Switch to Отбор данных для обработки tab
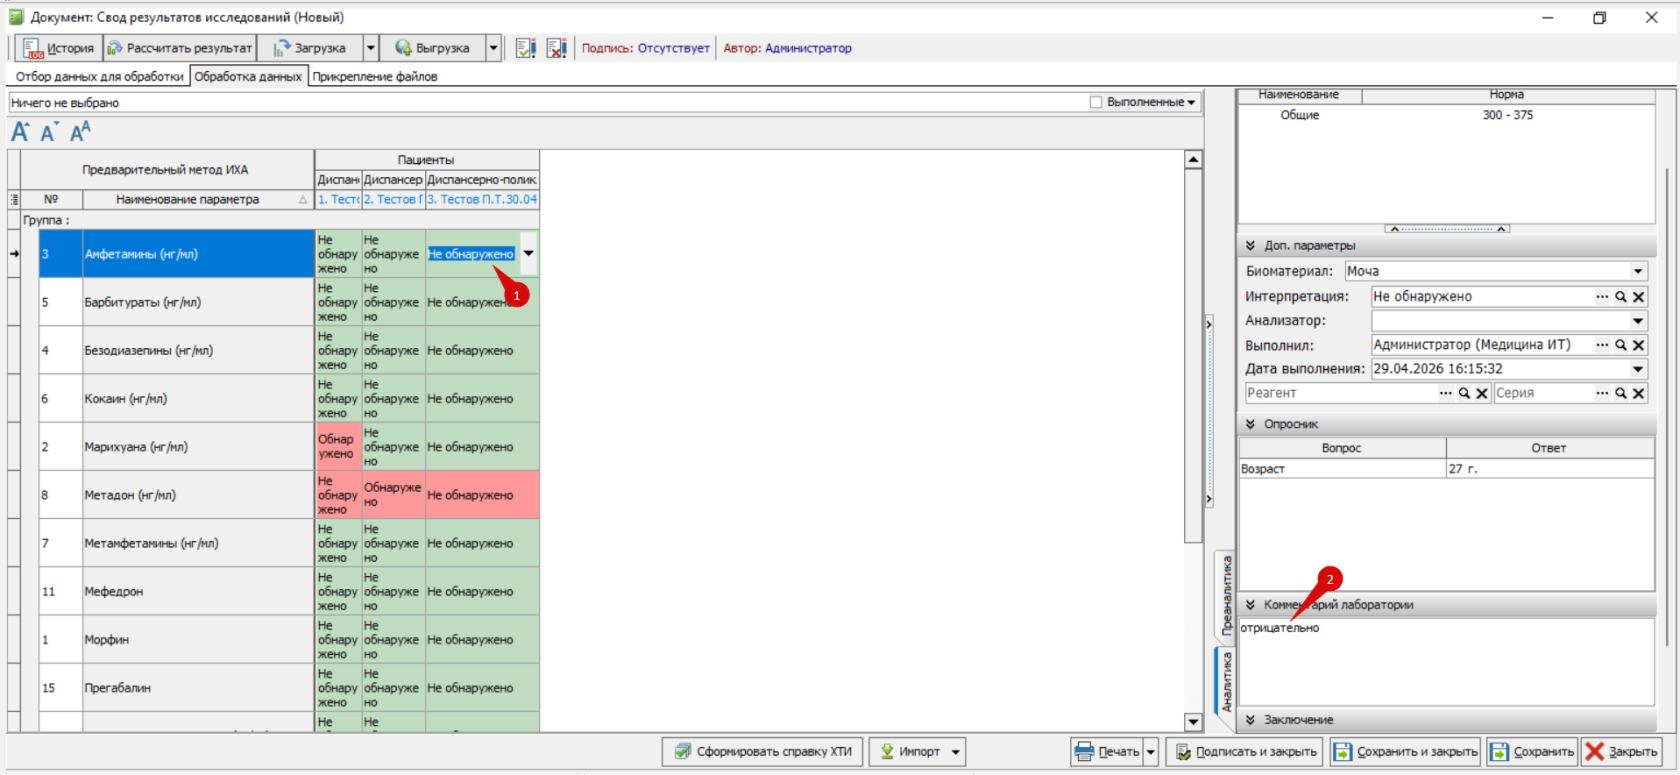This screenshot has height=775, width=1680. (x=100, y=76)
